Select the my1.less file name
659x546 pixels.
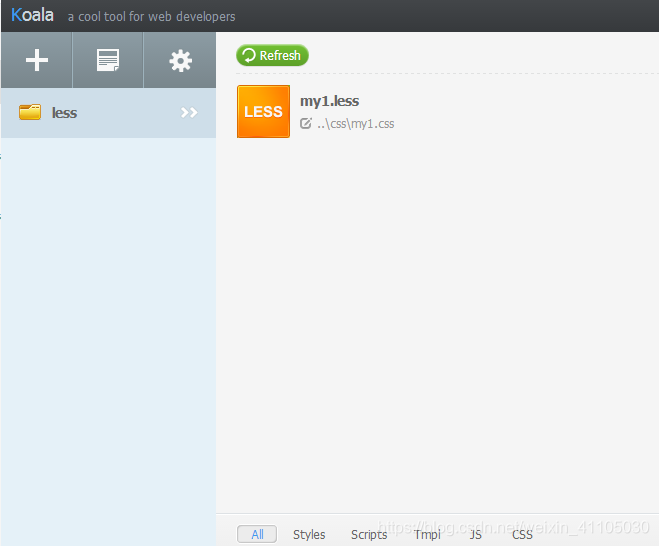[330, 101]
